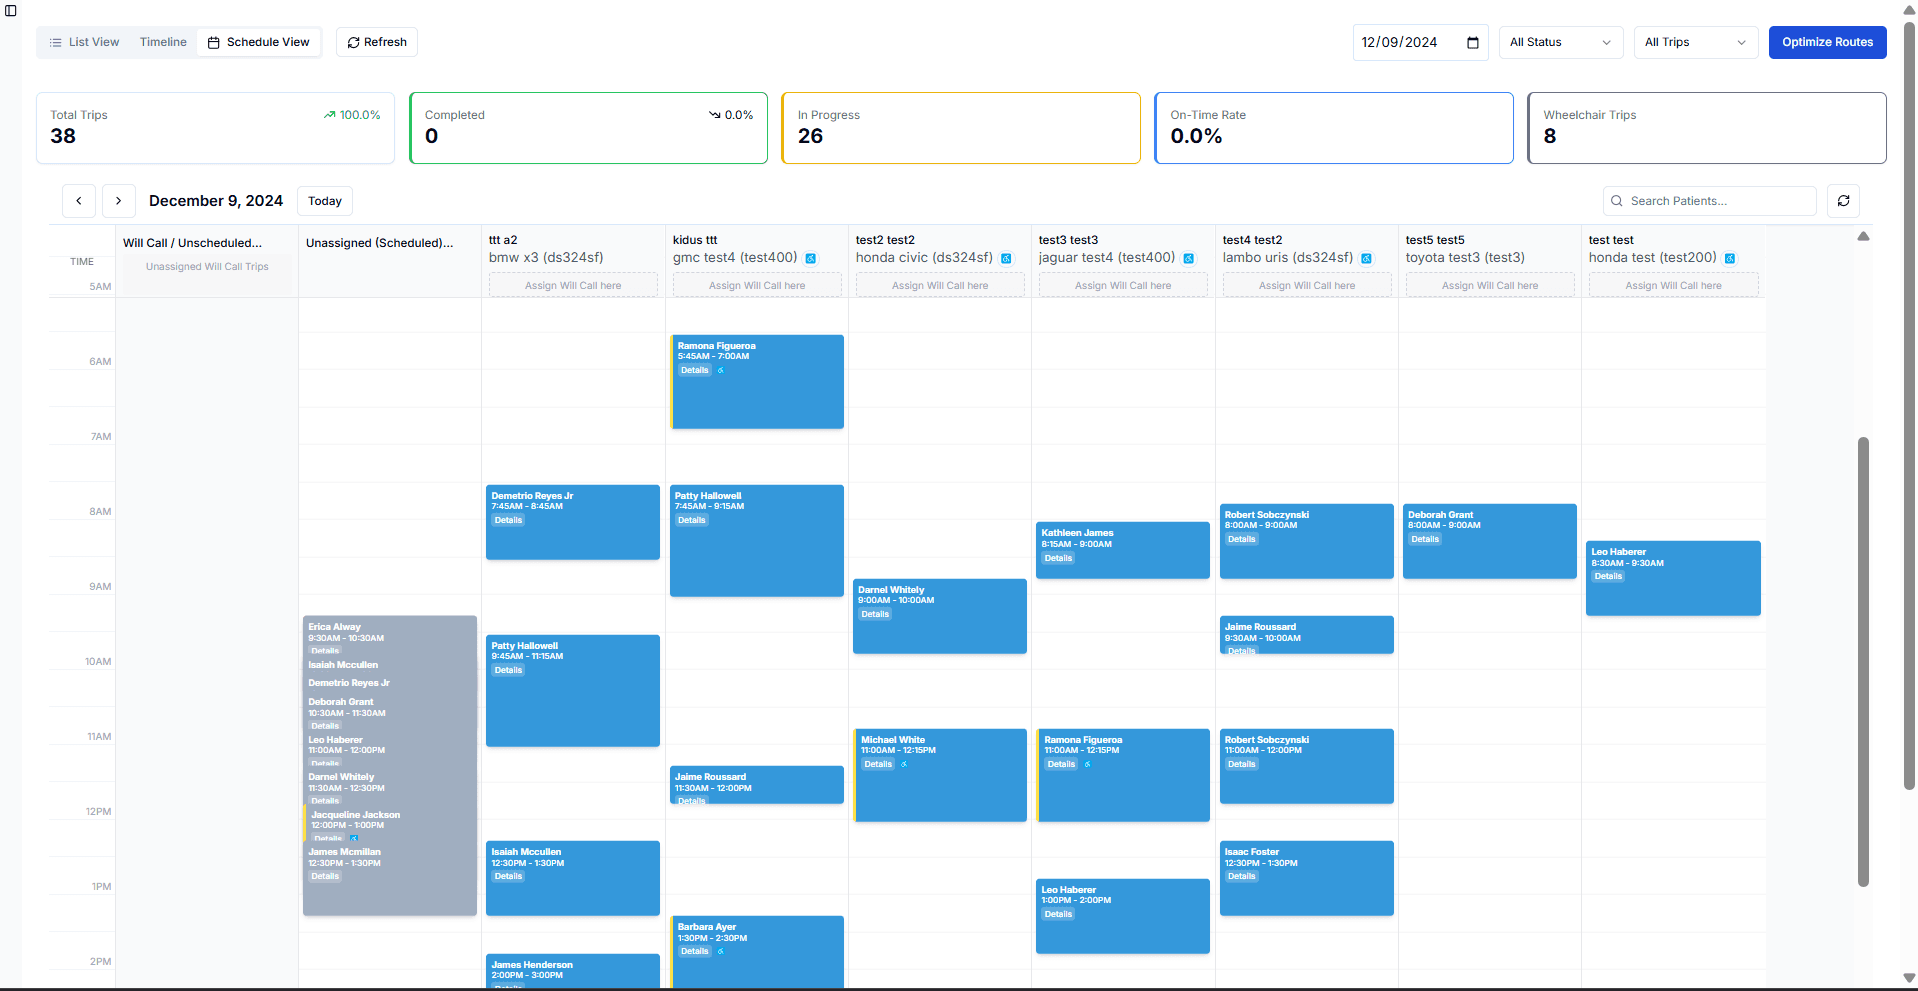
Task: Click the Optimize Routes button
Action: tap(1827, 43)
